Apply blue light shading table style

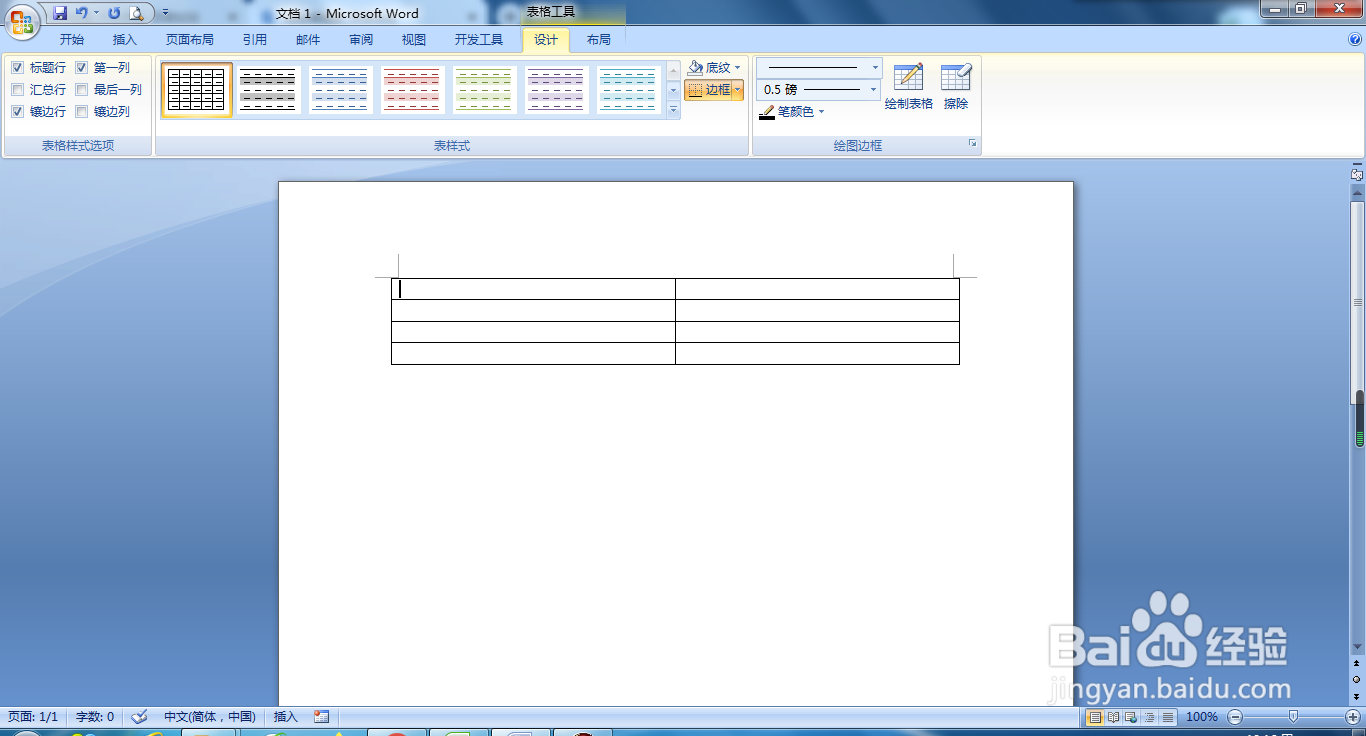[341, 90]
